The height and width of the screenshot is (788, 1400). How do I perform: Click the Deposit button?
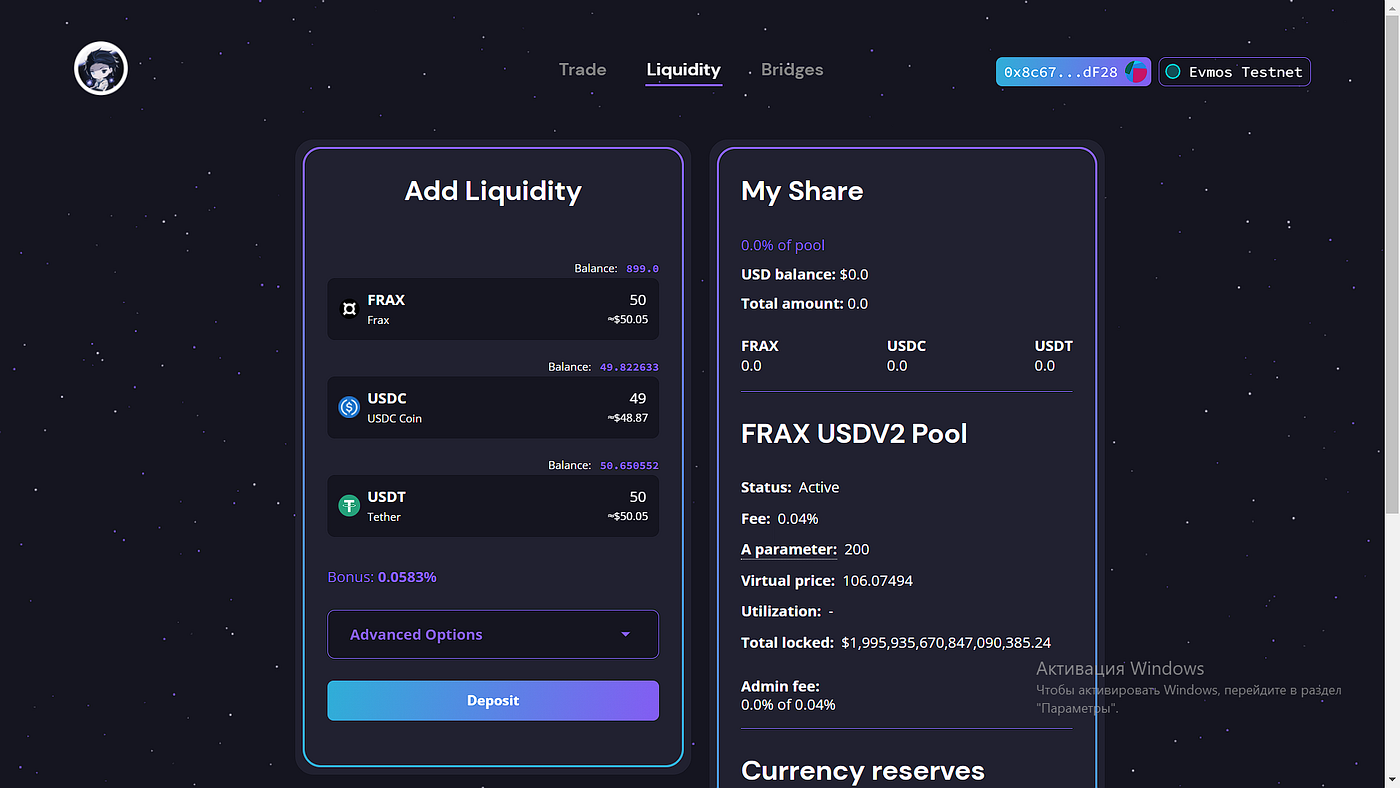click(493, 701)
